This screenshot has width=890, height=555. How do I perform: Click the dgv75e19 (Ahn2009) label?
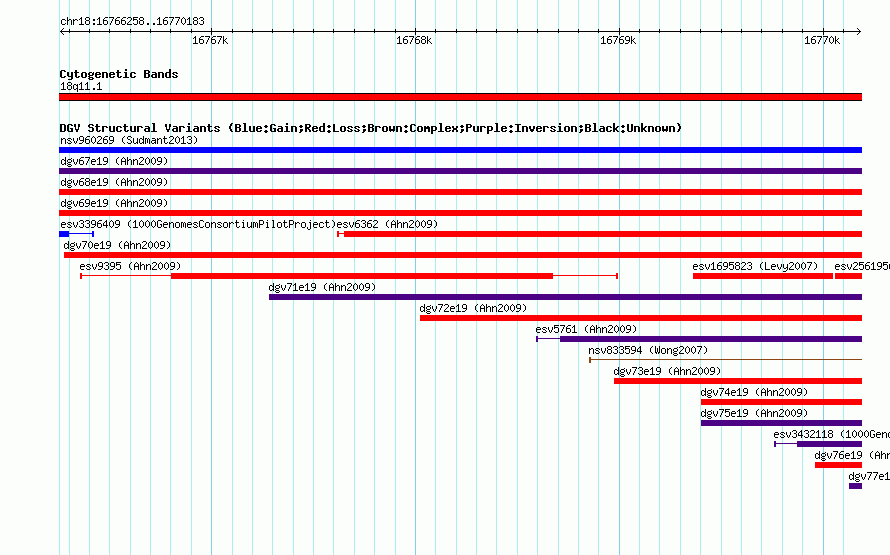click(x=754, y=413)
